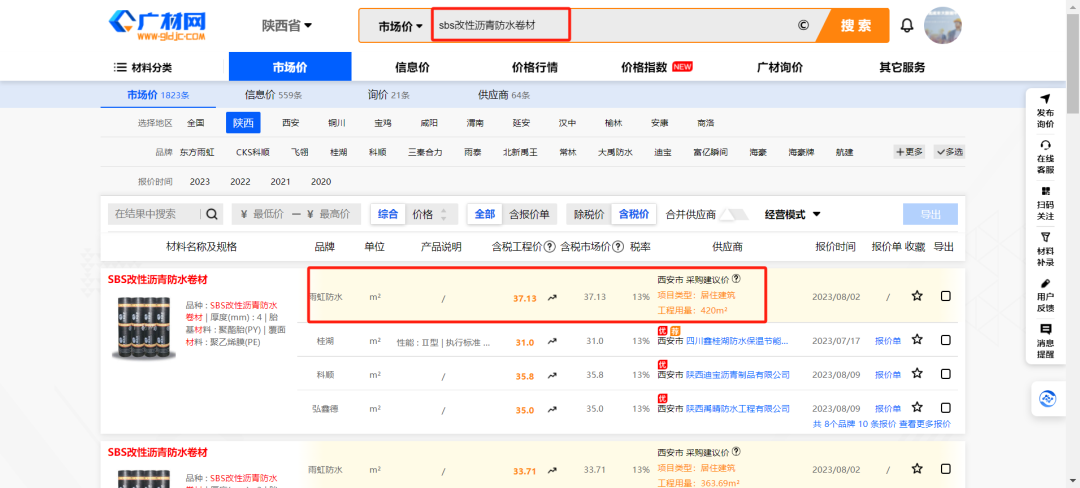This screenshot has width=1080, height=488.
Task: Switch to 供应商 64条 results tab
Action: [504, 95]
